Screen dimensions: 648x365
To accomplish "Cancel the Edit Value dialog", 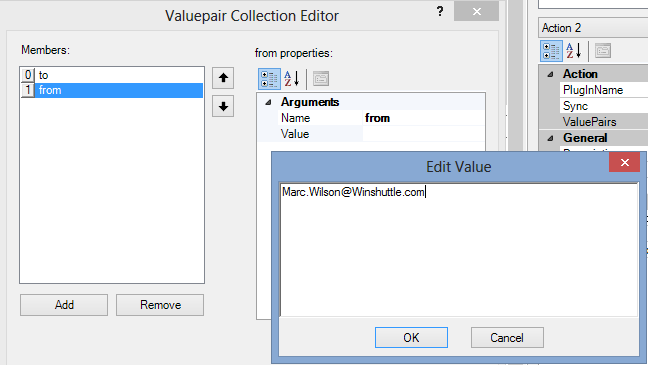I will click(x=507, y=338).
